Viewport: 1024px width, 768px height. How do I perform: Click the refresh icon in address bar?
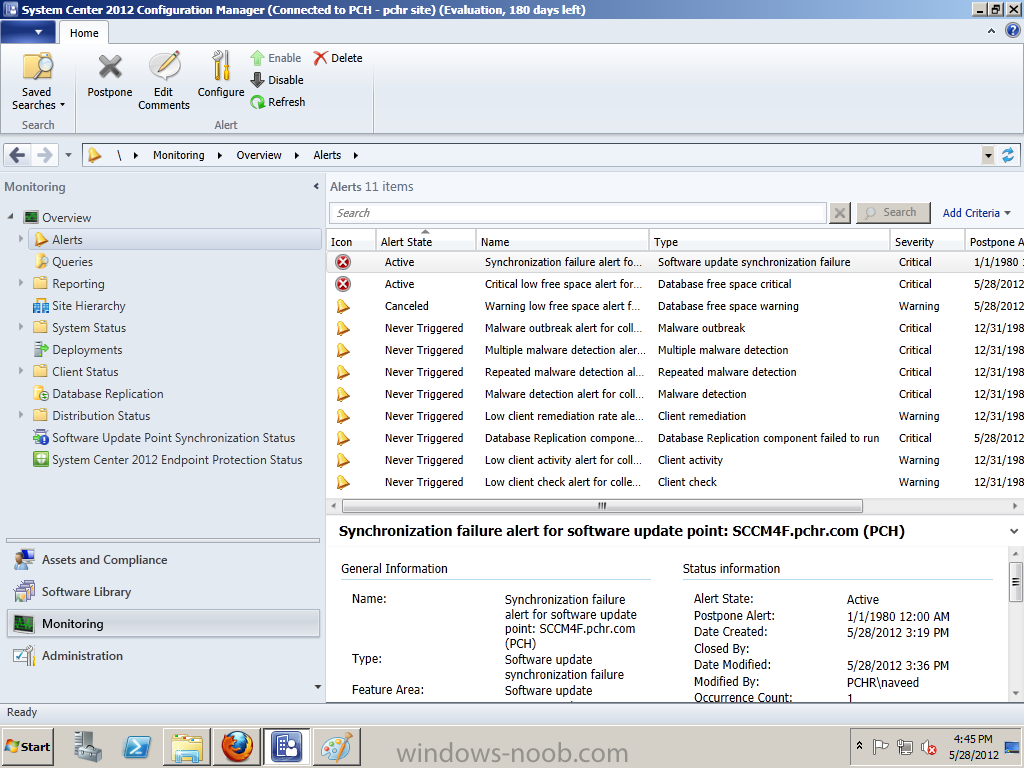tap(1008, 155)
